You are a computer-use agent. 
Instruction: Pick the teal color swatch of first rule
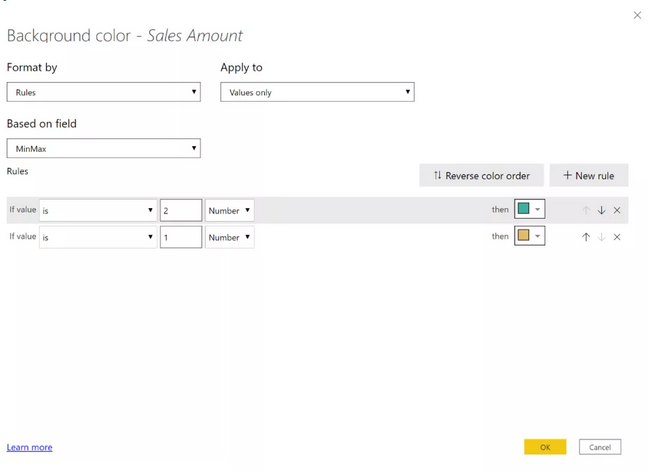point(524,209)
